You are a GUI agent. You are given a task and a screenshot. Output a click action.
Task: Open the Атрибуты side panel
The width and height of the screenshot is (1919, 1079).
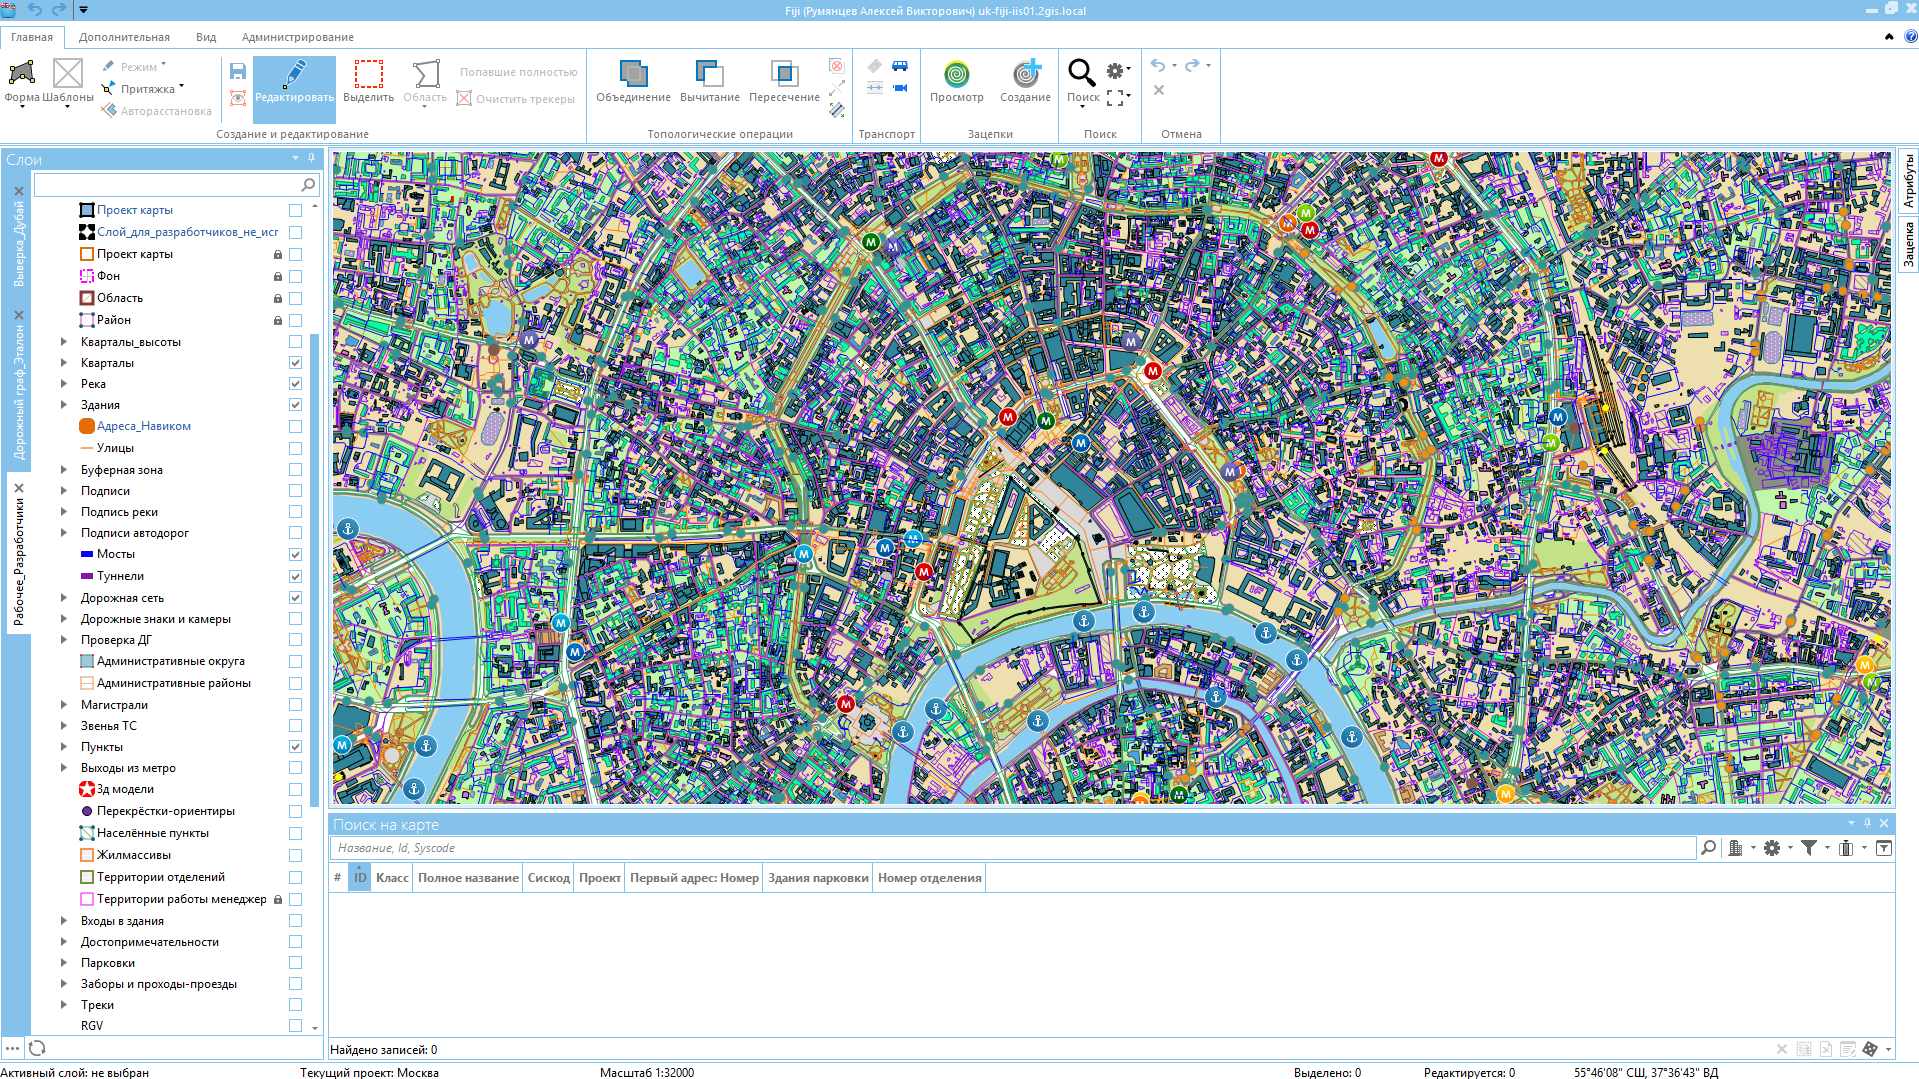(x=1908, y=182)
